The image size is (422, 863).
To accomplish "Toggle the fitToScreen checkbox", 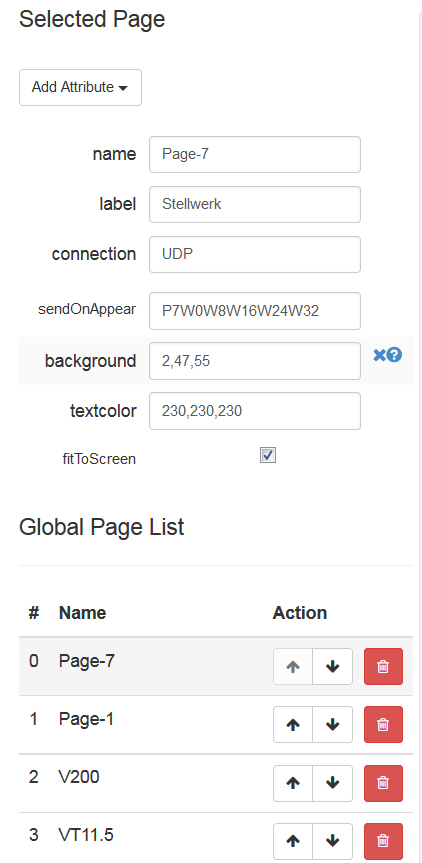I will tap(268, 456).
